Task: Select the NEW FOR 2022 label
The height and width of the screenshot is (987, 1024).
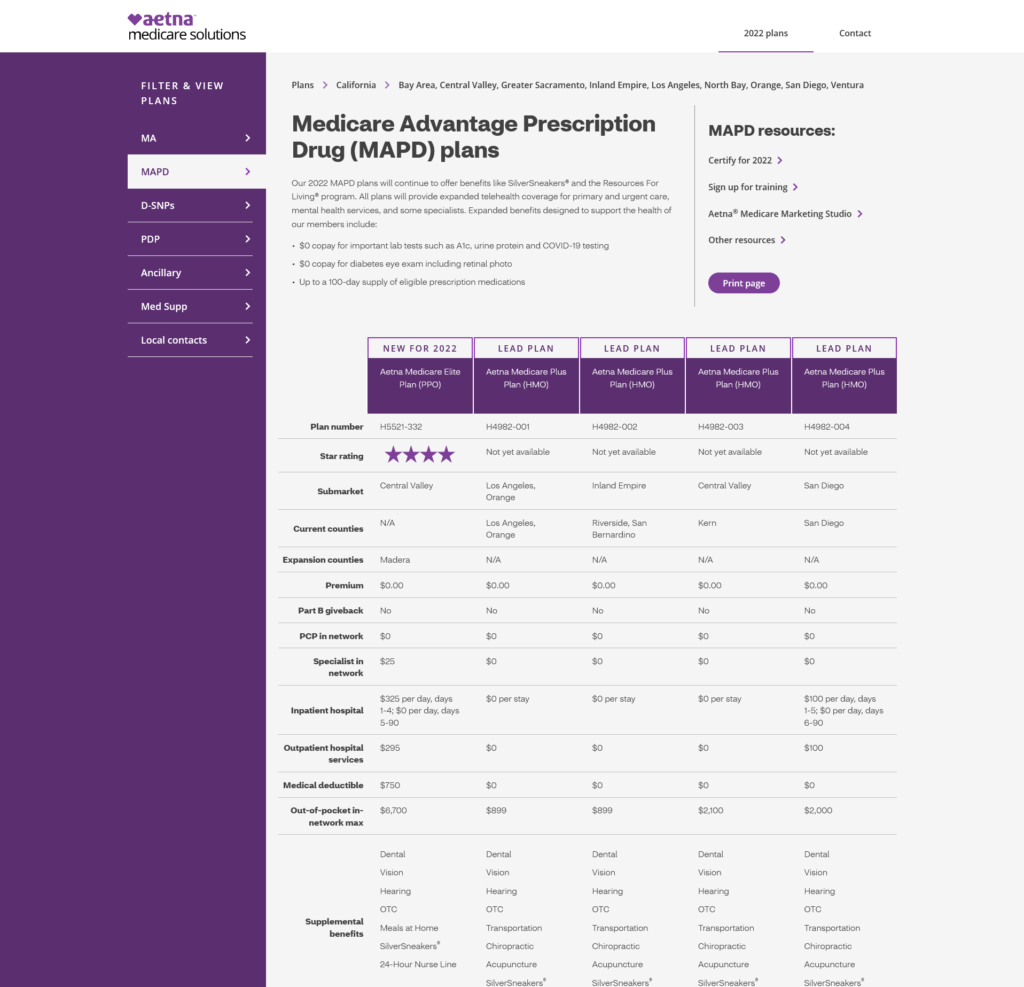Action: [x=420, y=348]
